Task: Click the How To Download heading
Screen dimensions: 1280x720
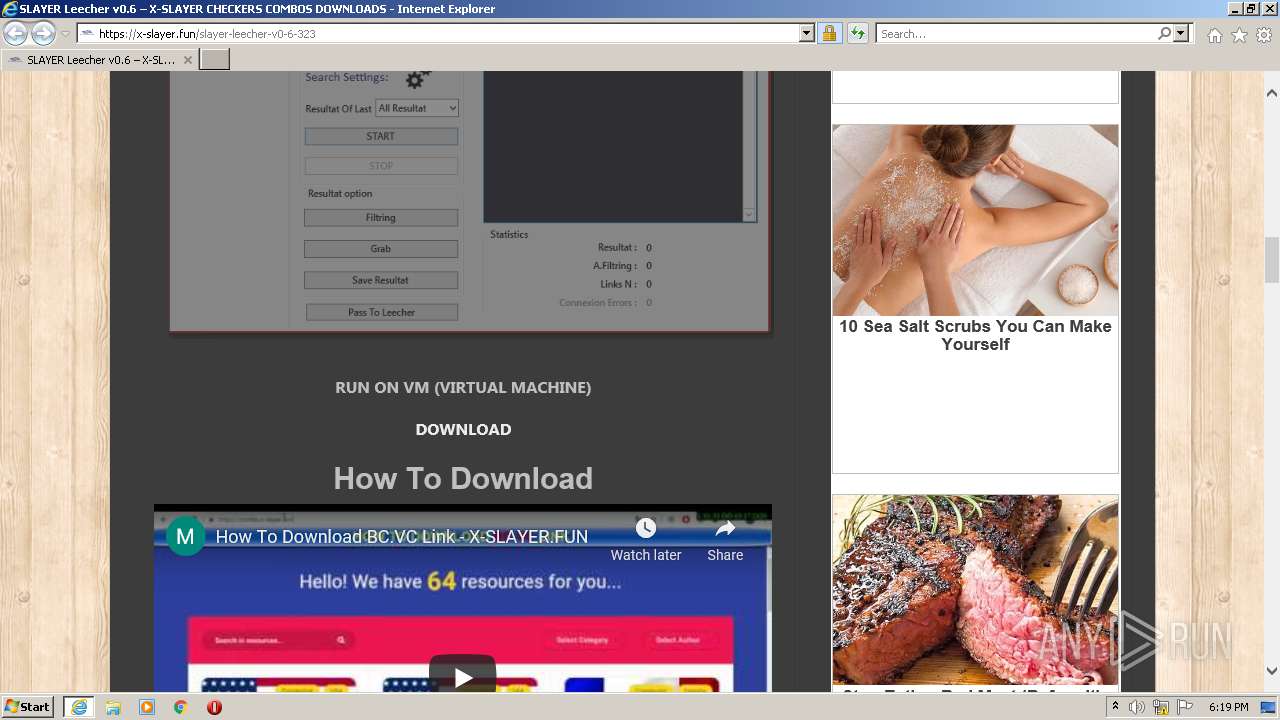Action: pos(463,478)
